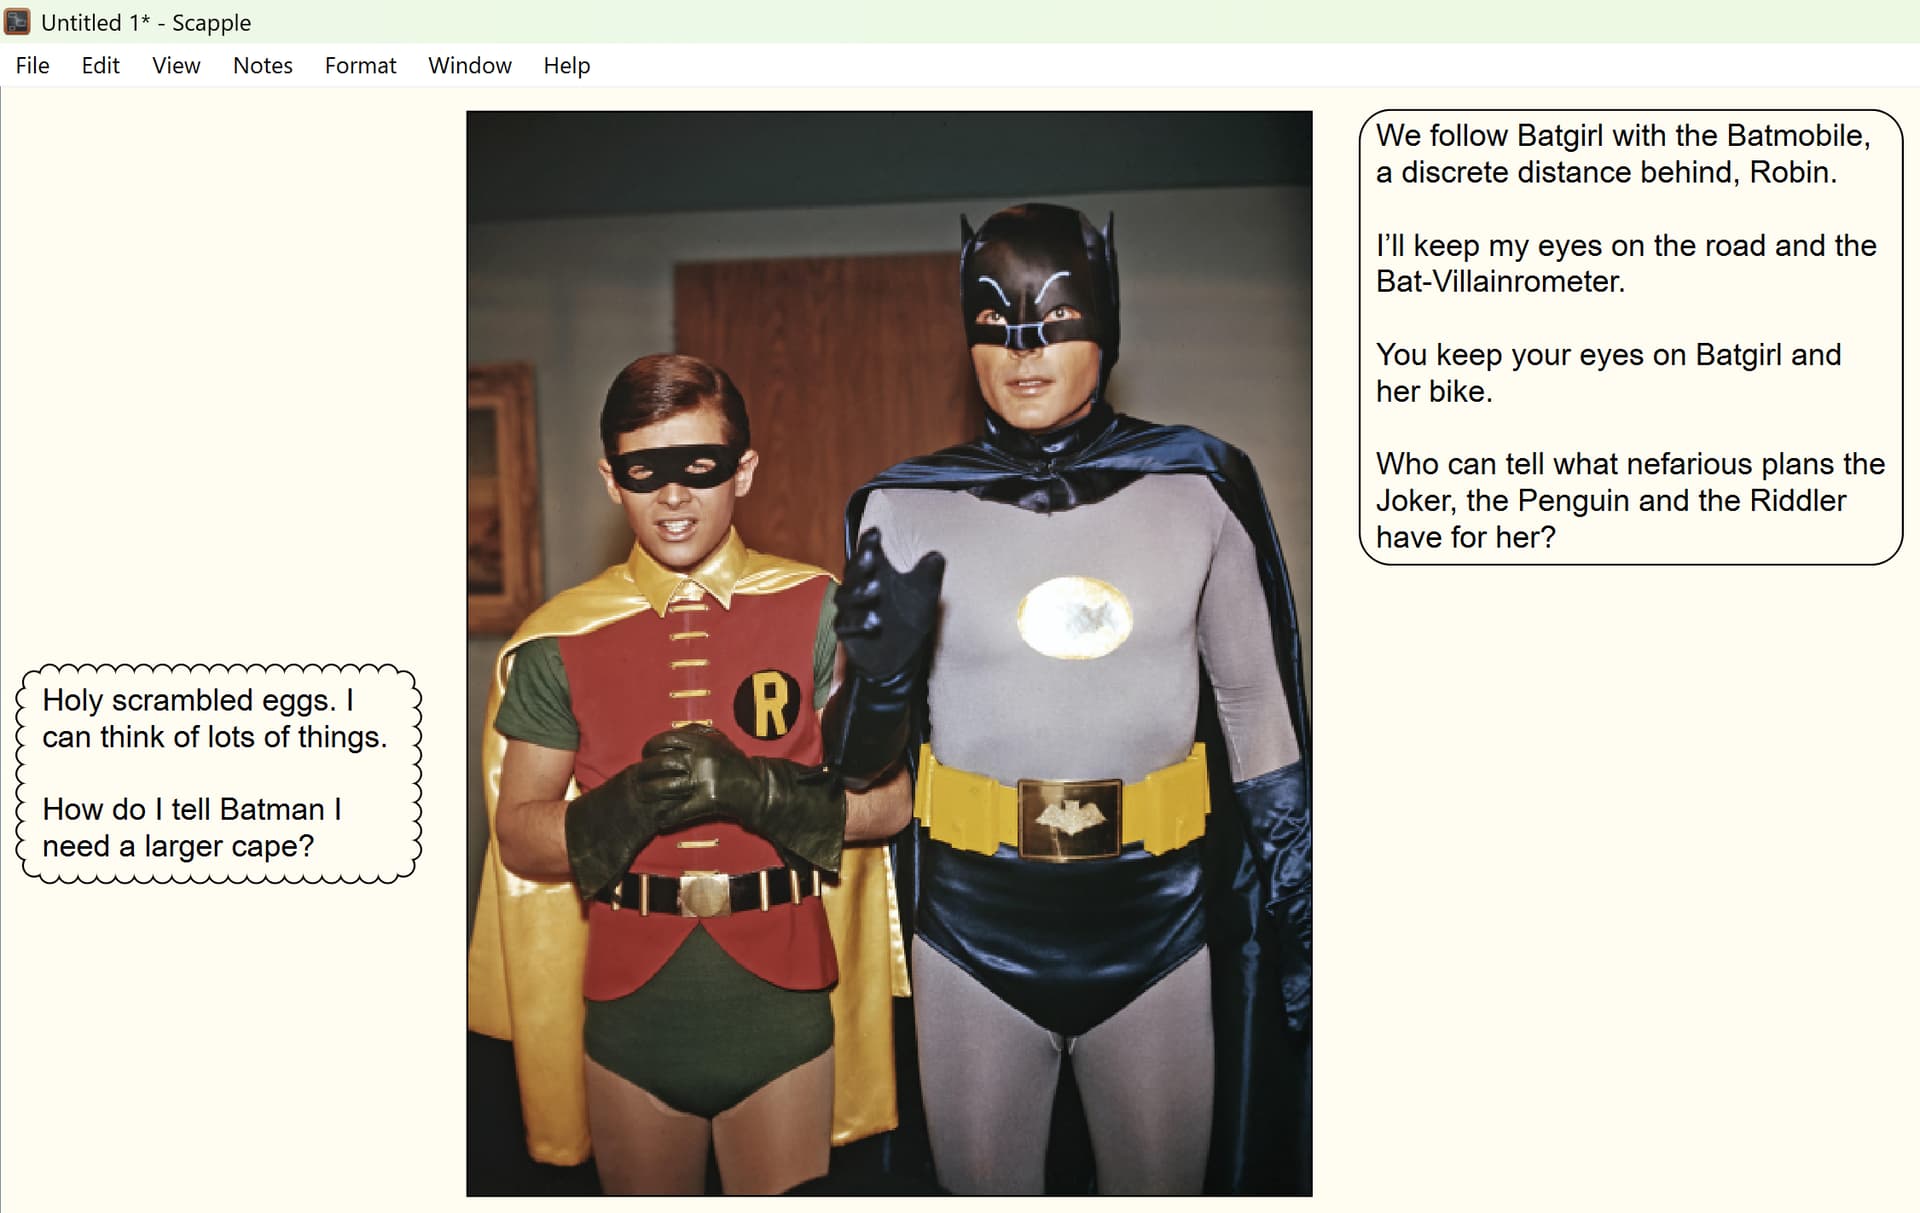1920x1213 pixels.
Task: Select the Batman and Robin photo
Action: point(889,653)
